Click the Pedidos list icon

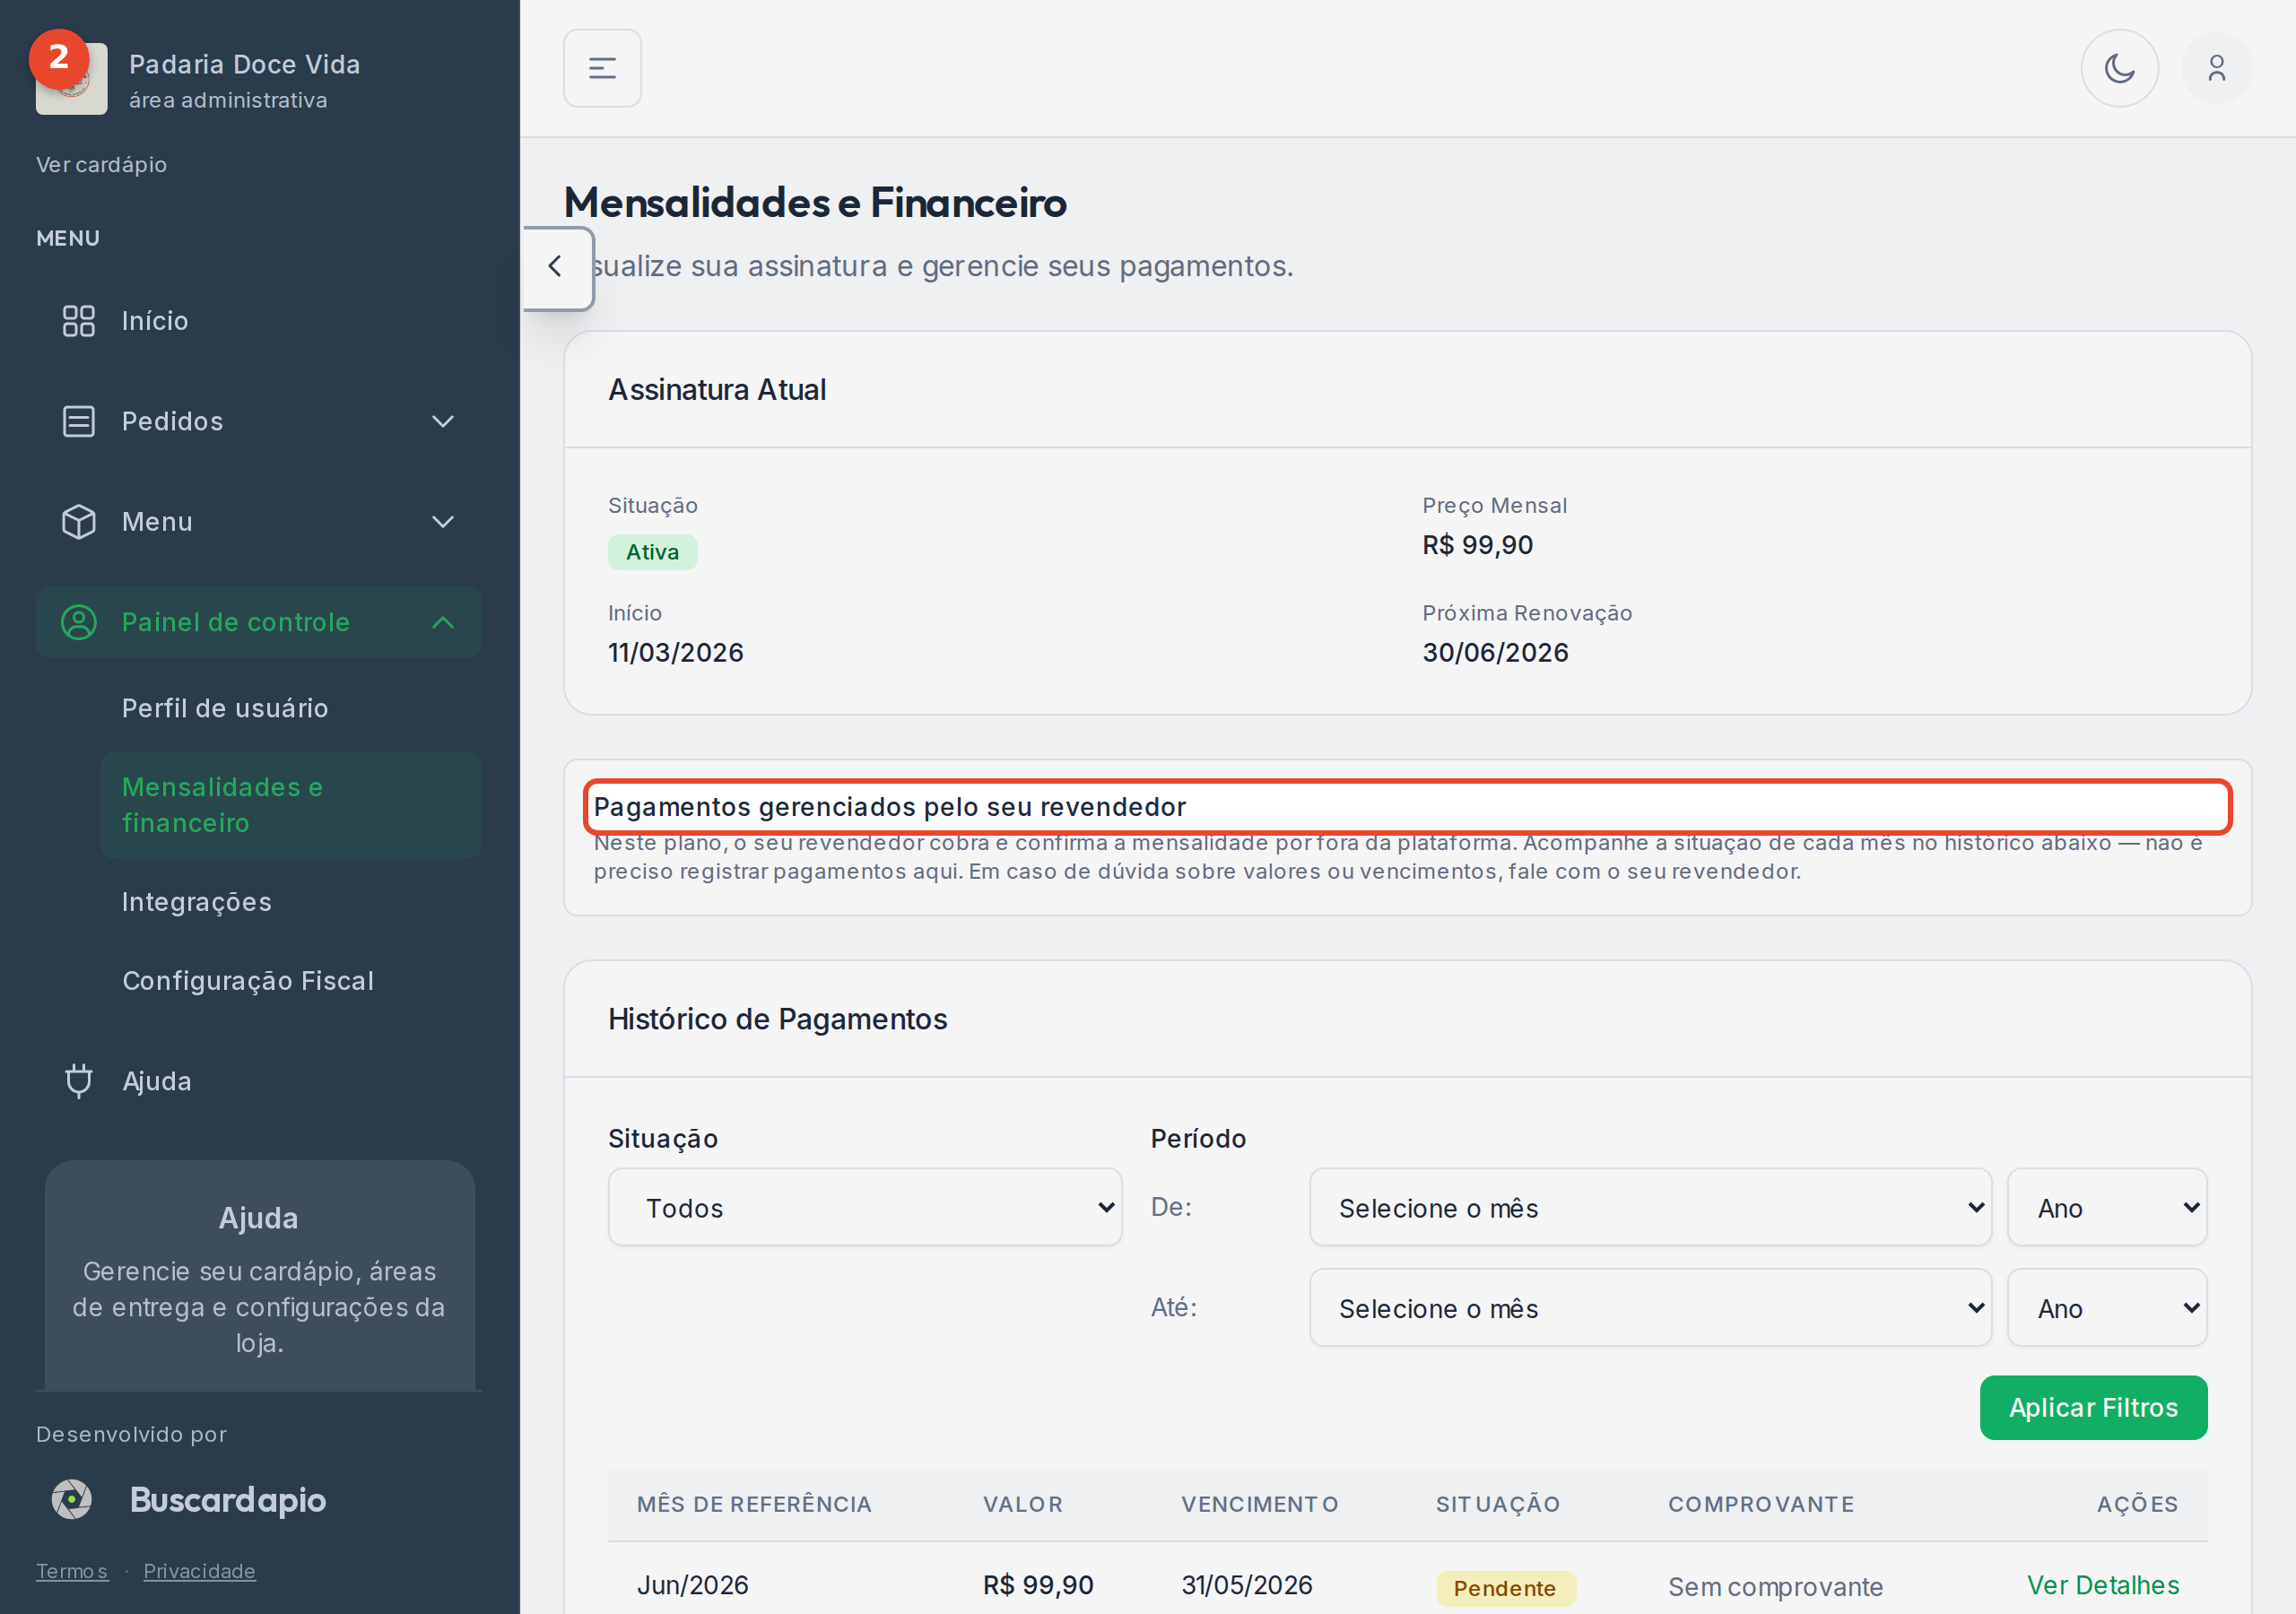79,421
